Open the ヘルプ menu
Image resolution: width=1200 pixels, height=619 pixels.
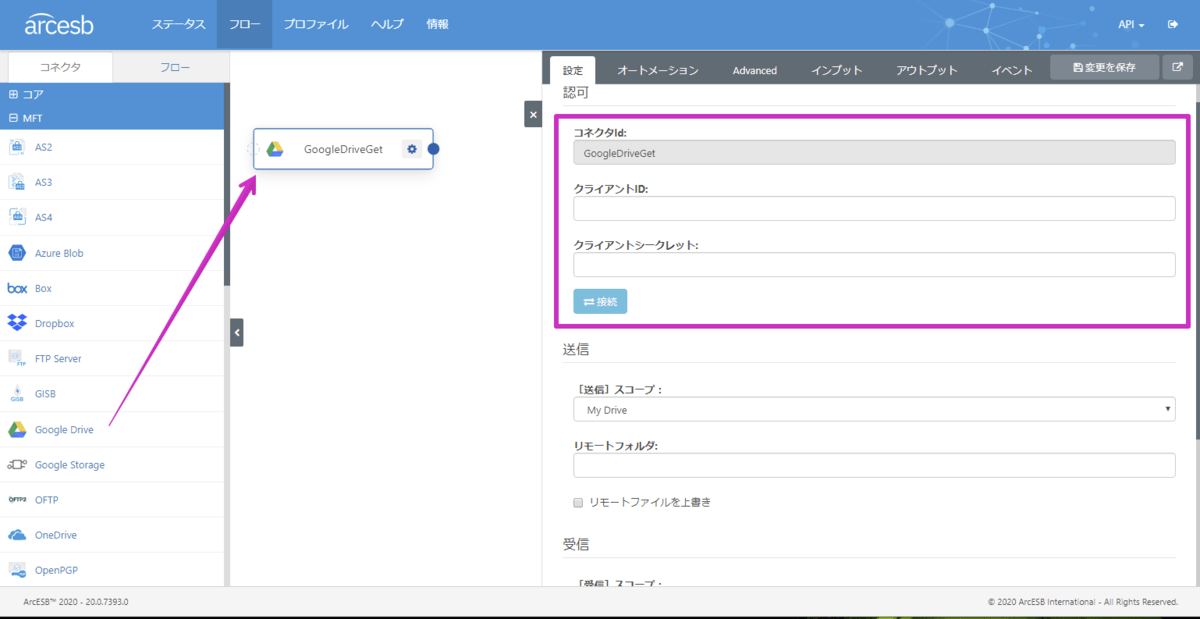[x=387, y=24]
